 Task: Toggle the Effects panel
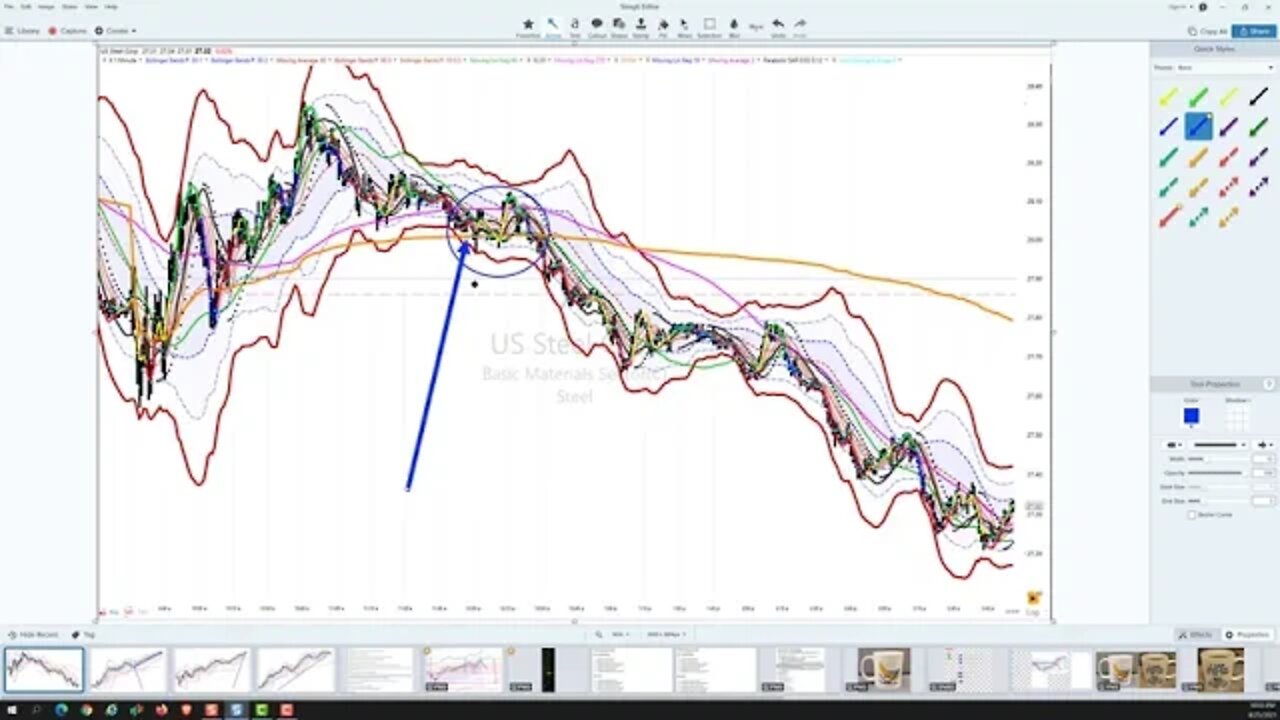[1196, 634]
